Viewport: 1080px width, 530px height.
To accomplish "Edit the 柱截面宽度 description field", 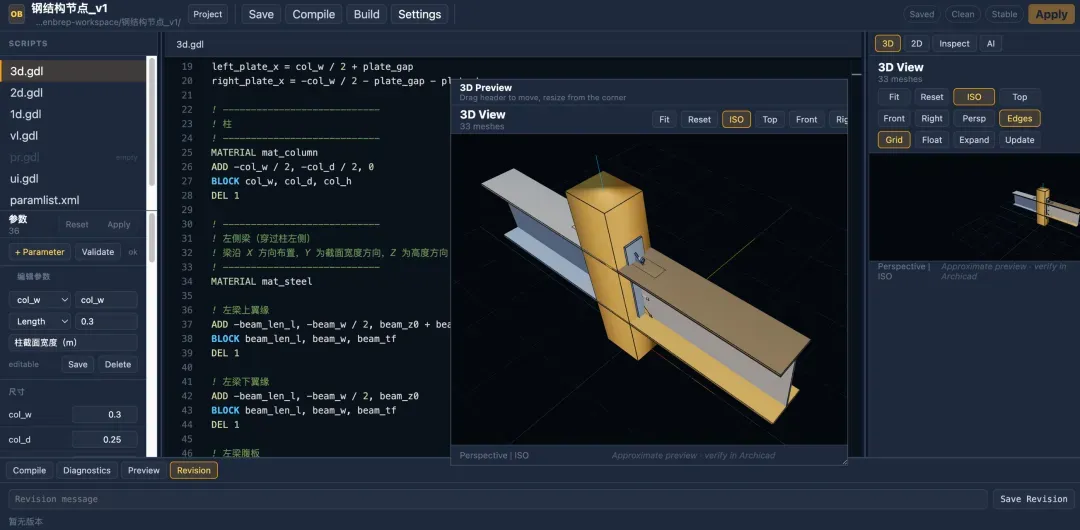I will coord(73,343).
